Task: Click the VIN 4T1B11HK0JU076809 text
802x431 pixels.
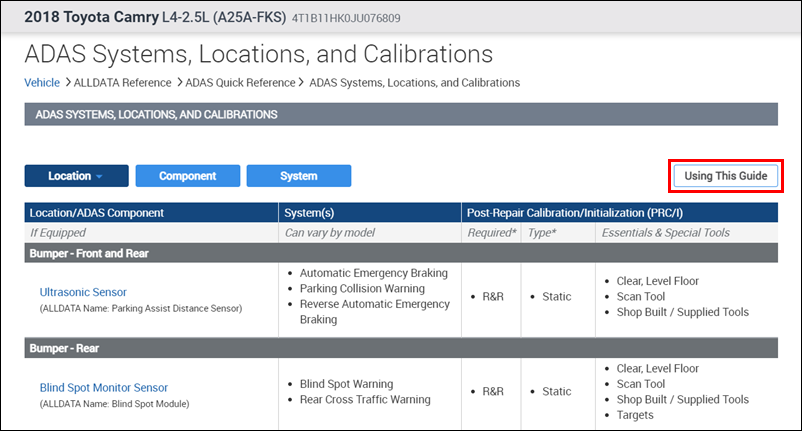Action: pos(346,18)
